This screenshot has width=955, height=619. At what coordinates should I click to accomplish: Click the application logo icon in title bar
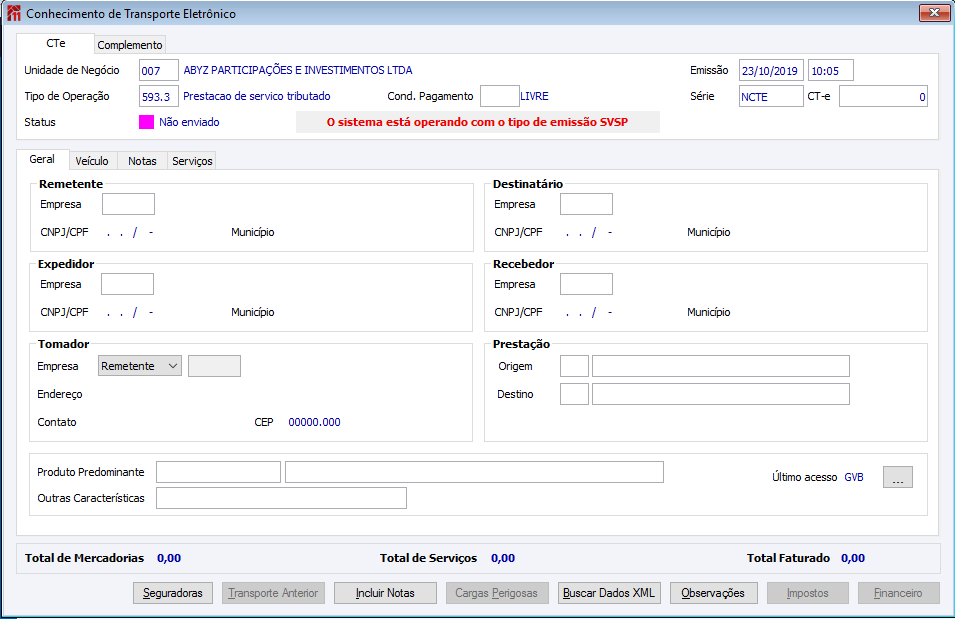click(x=13, y=13)
